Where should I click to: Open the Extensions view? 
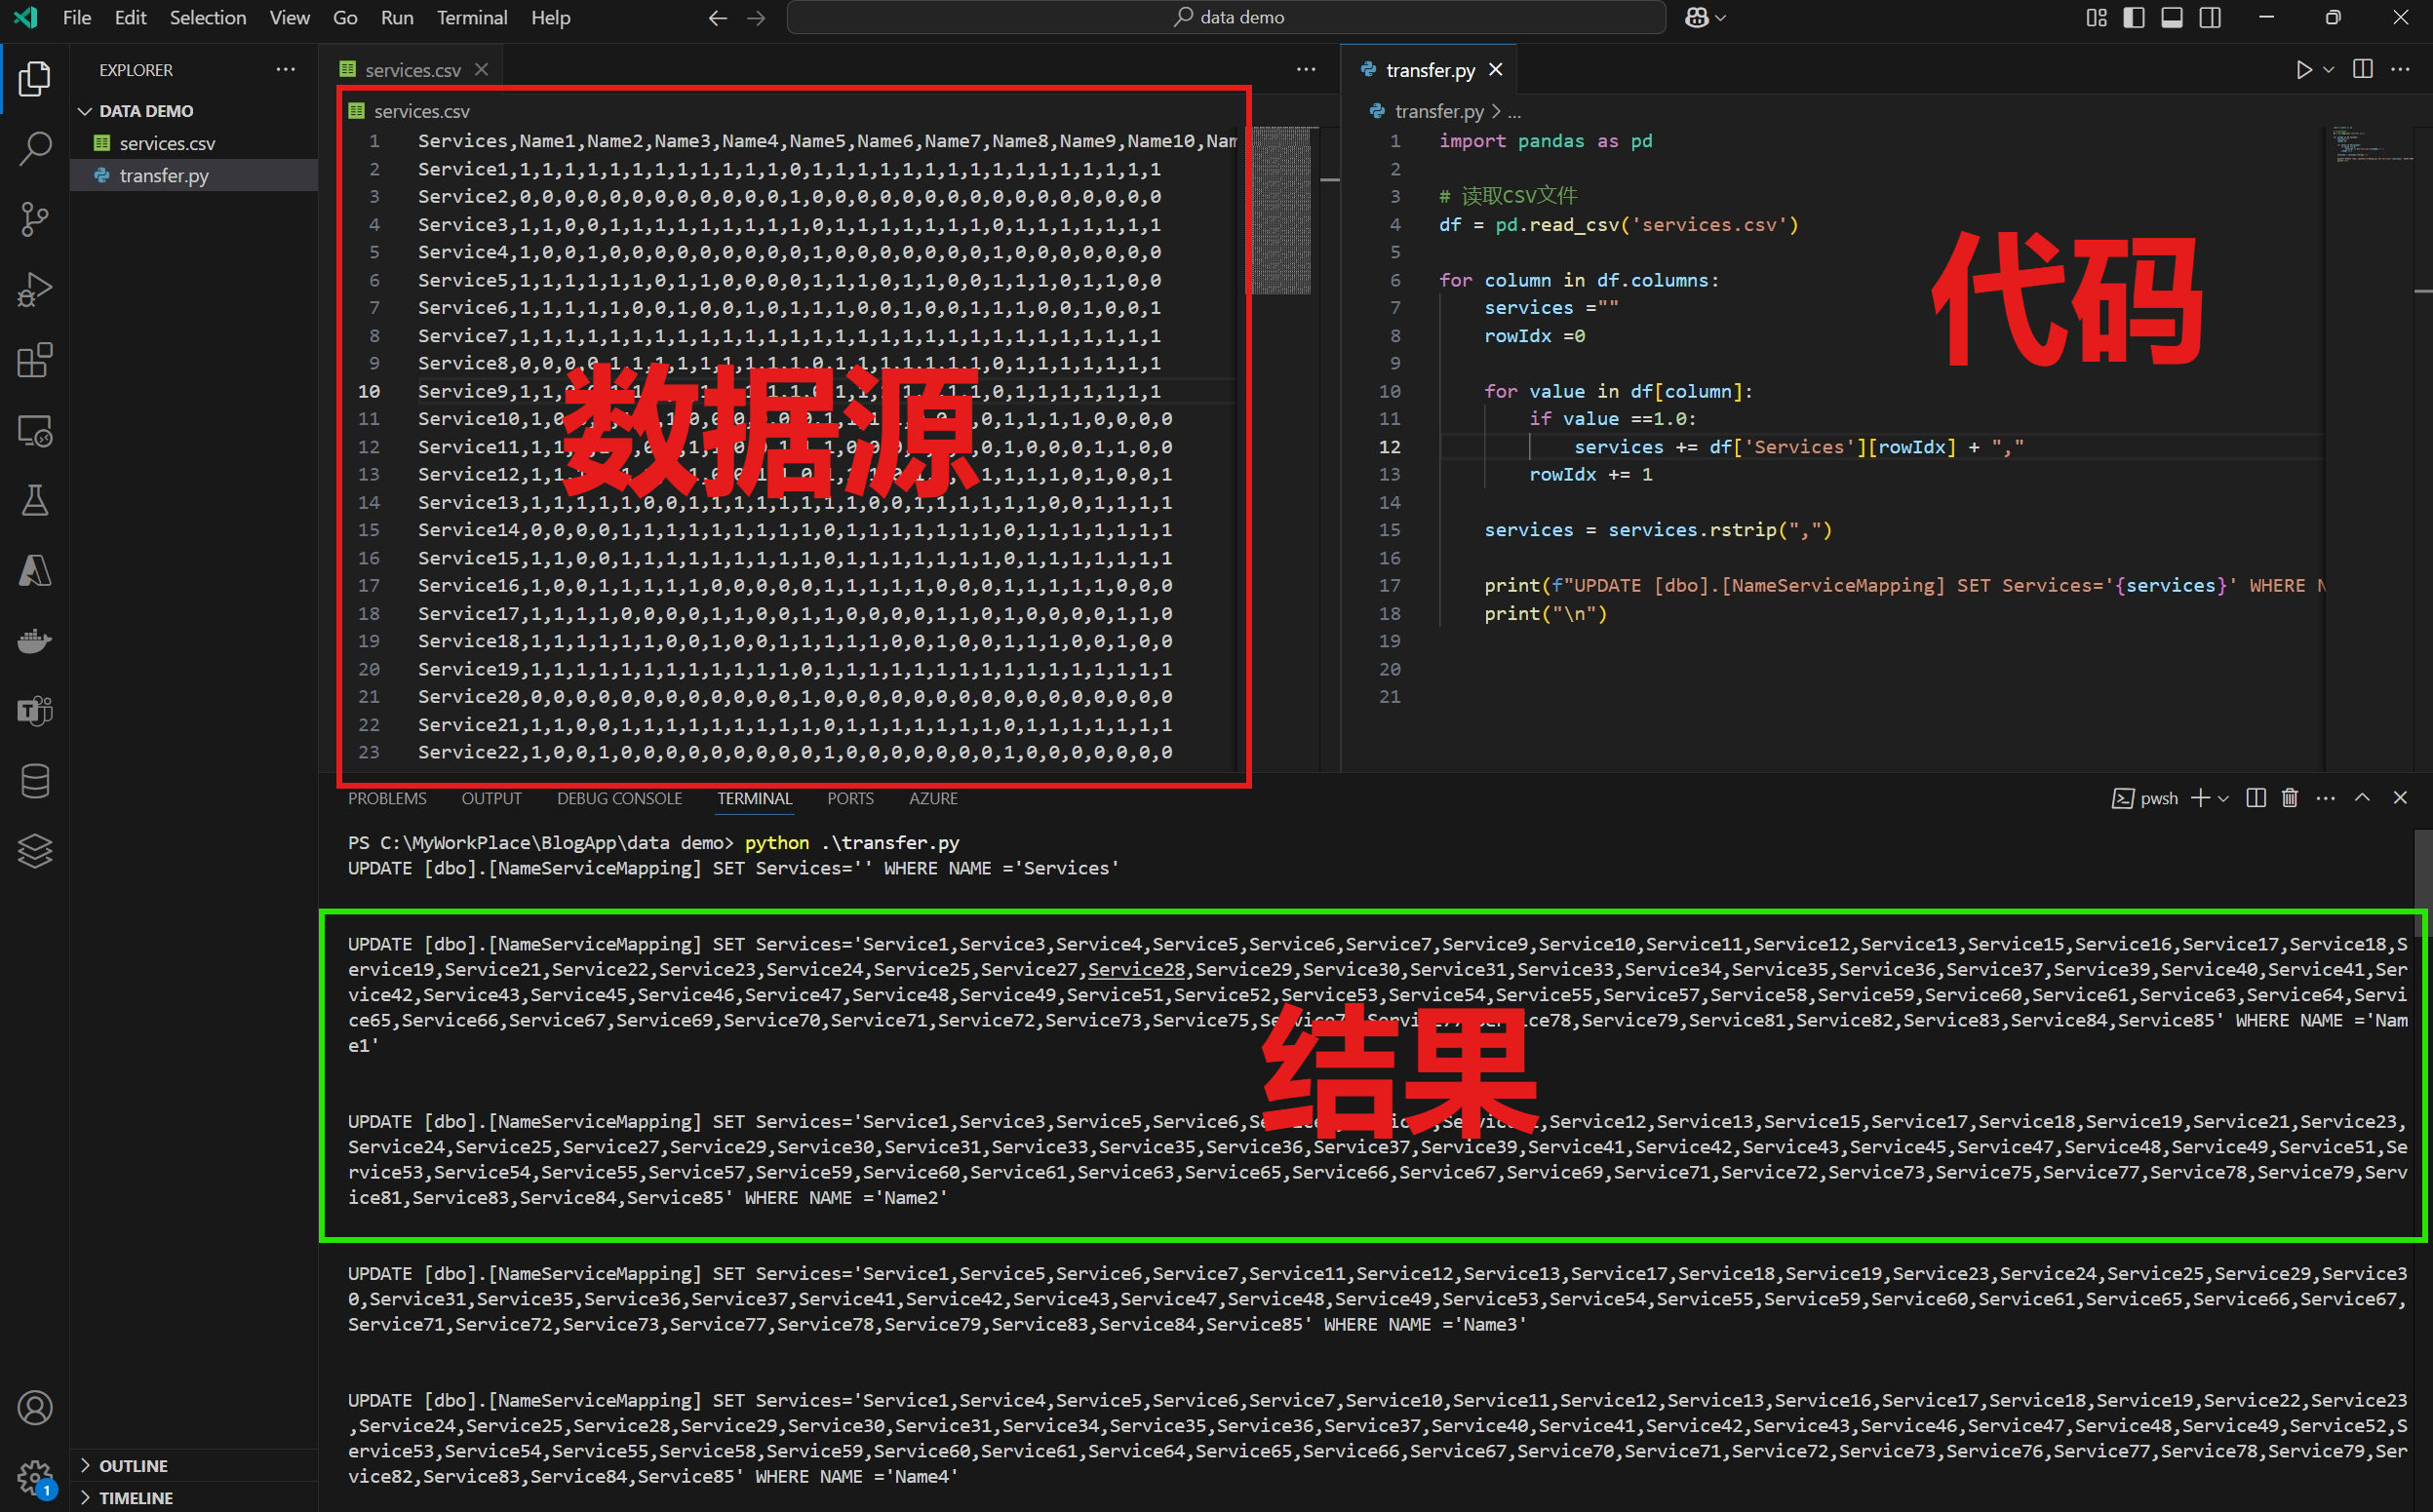pos(35,360)
